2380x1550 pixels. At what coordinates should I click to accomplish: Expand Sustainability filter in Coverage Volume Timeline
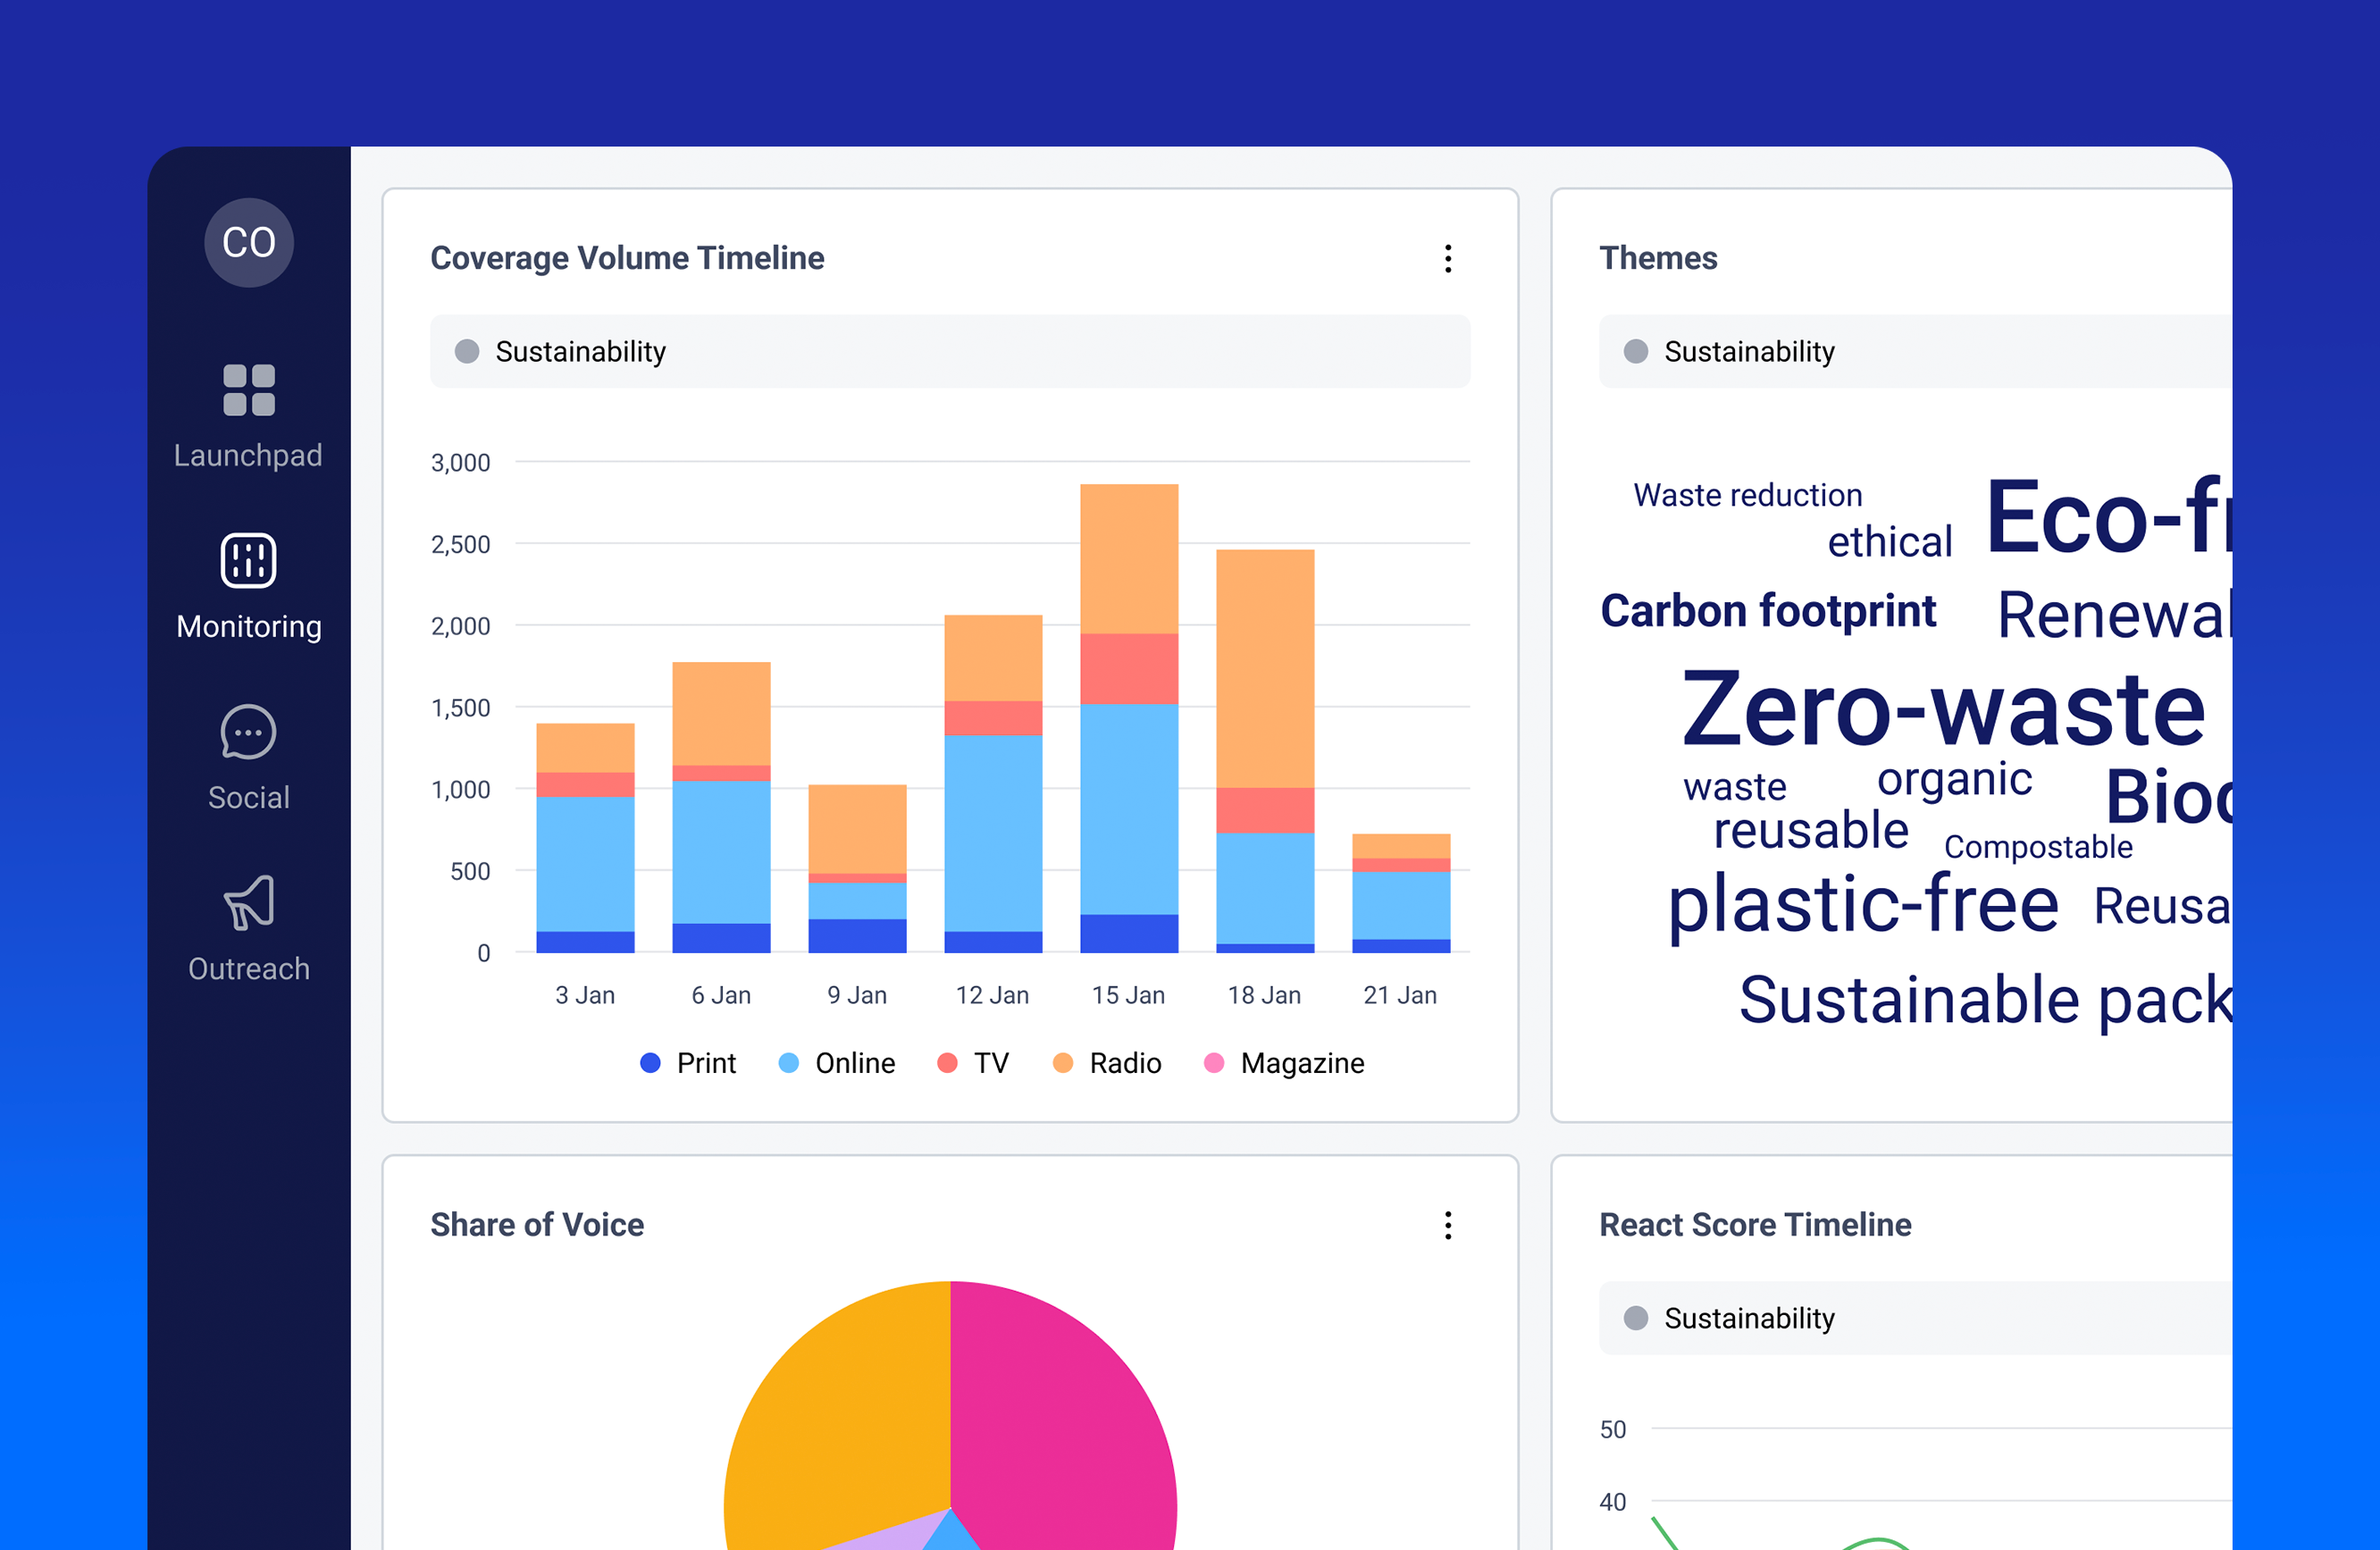(x=950, y=352)
